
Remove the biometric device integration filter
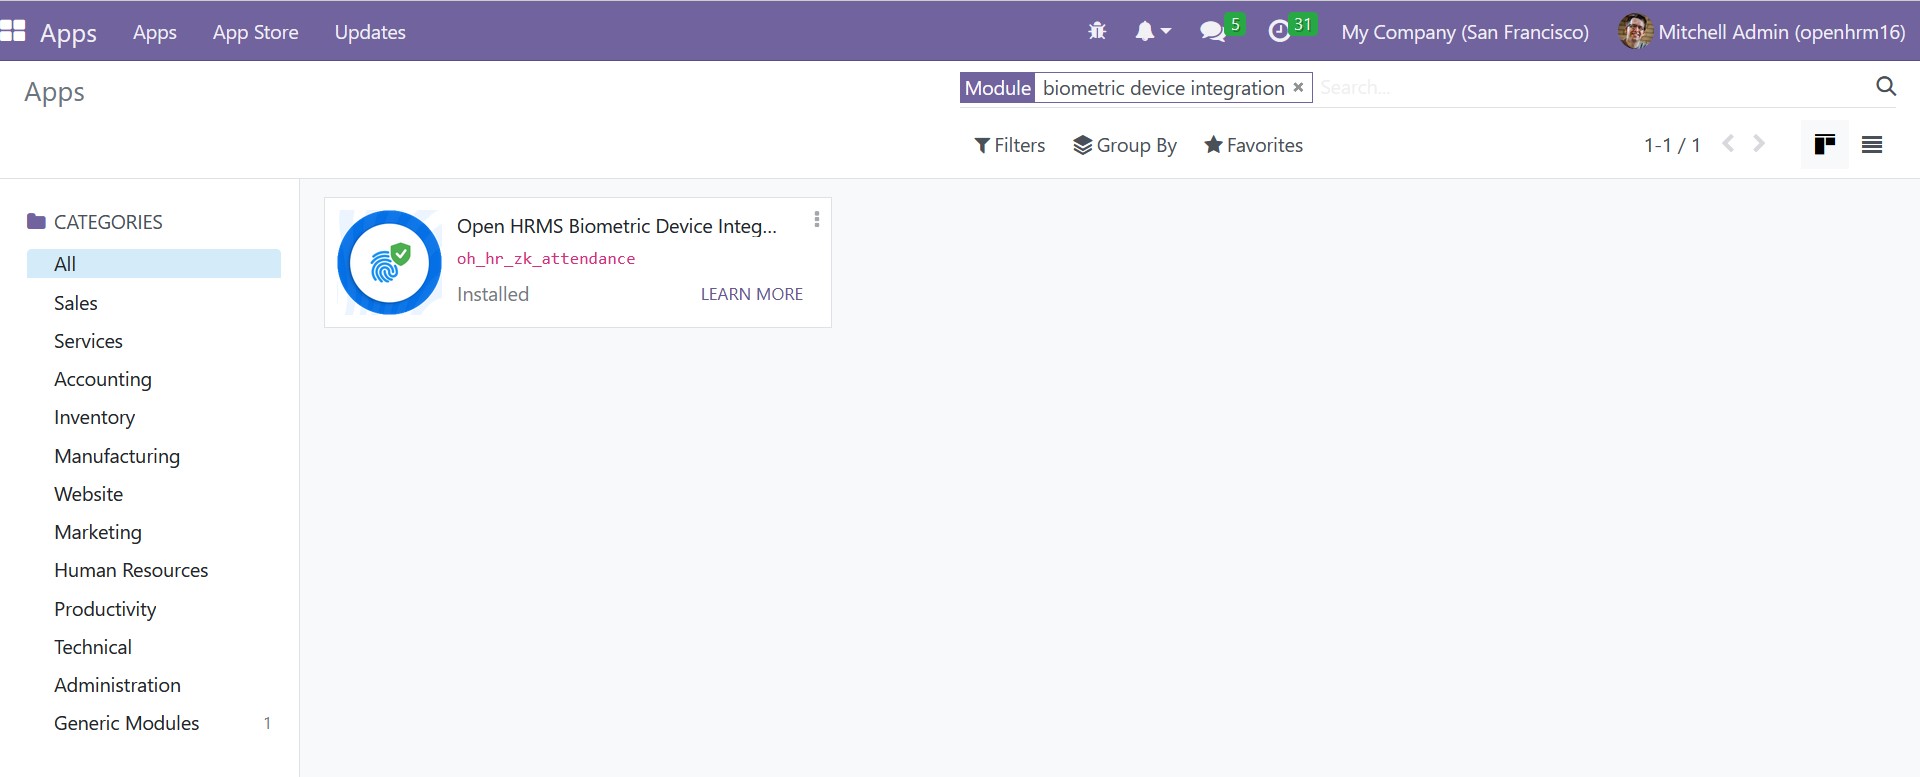coord(1298,87)
